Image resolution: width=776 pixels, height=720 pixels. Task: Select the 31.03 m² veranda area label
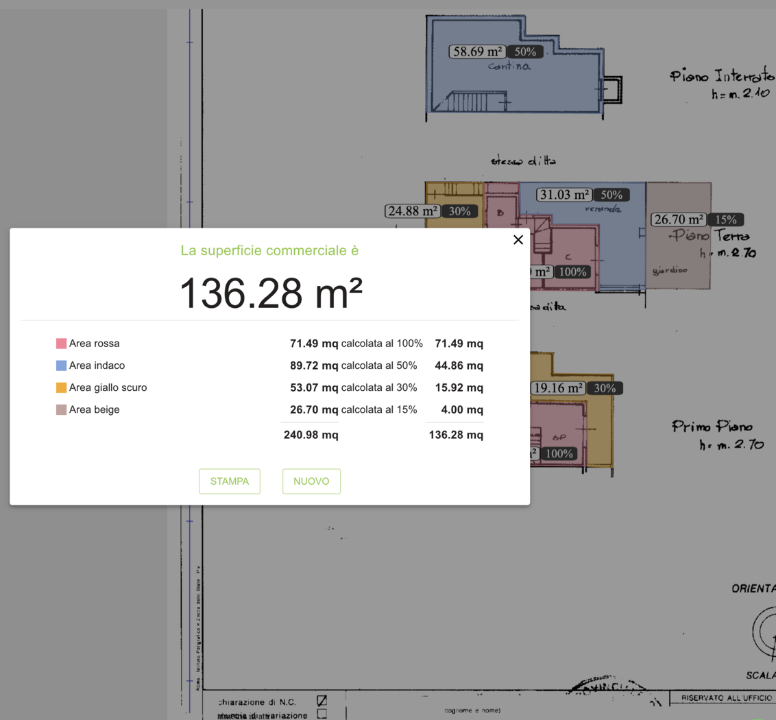click(564, 195)
